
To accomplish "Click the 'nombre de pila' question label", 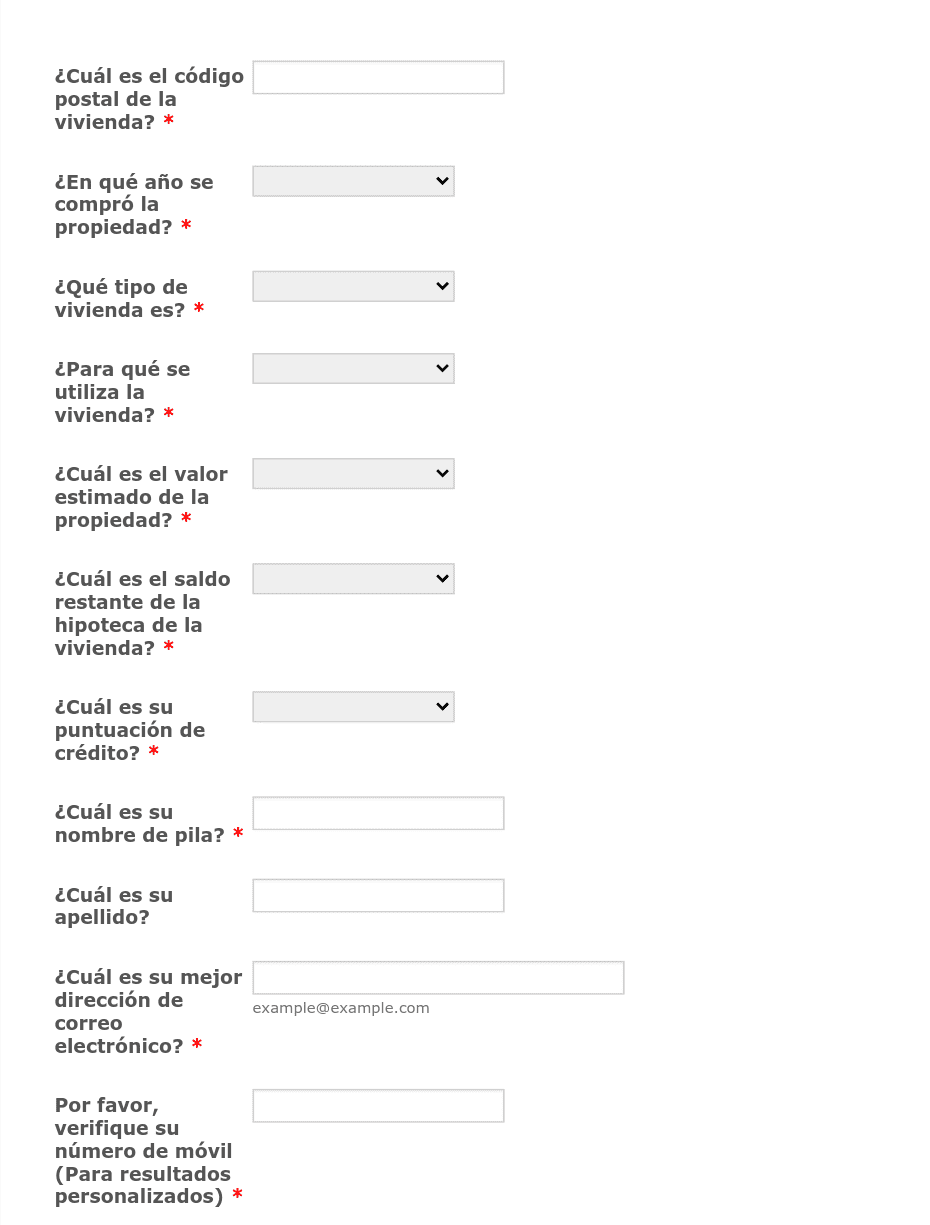I will click(149, 823).
